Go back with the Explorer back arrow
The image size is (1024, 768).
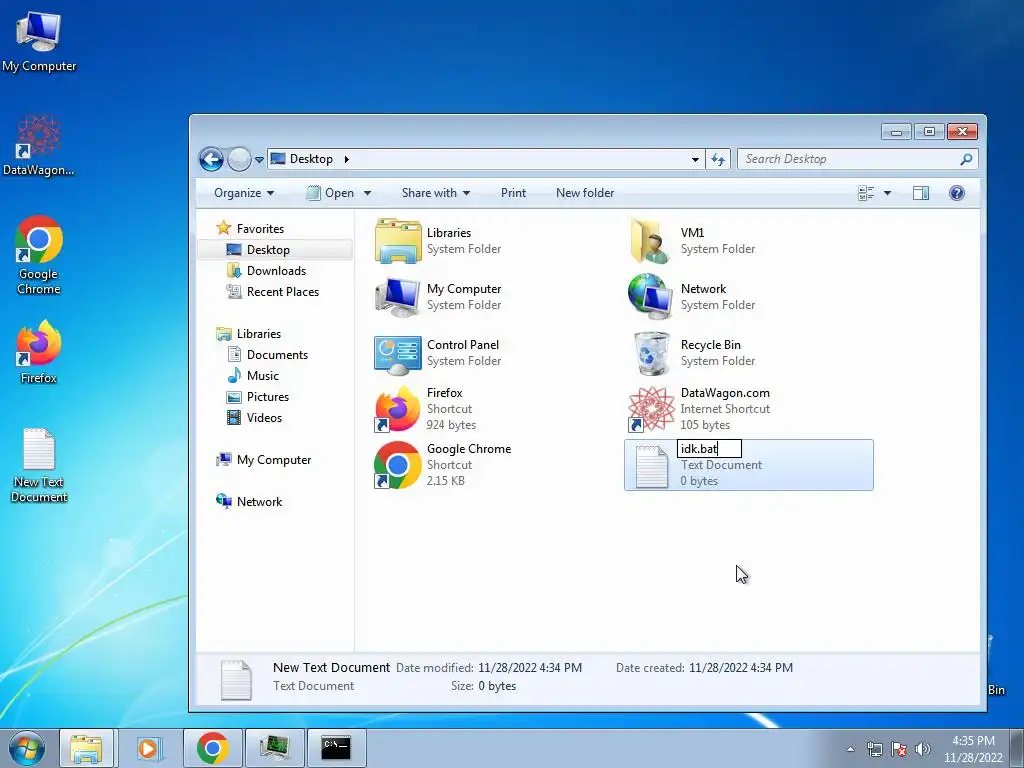pyautogui.click(x=211, y=159)
